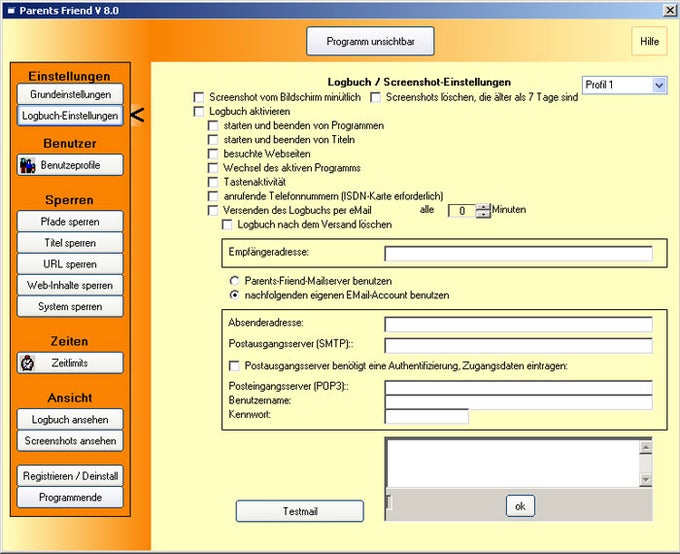
Task: Click the Kennwort field
Action: pyautogui.click(x=426, y=416)
